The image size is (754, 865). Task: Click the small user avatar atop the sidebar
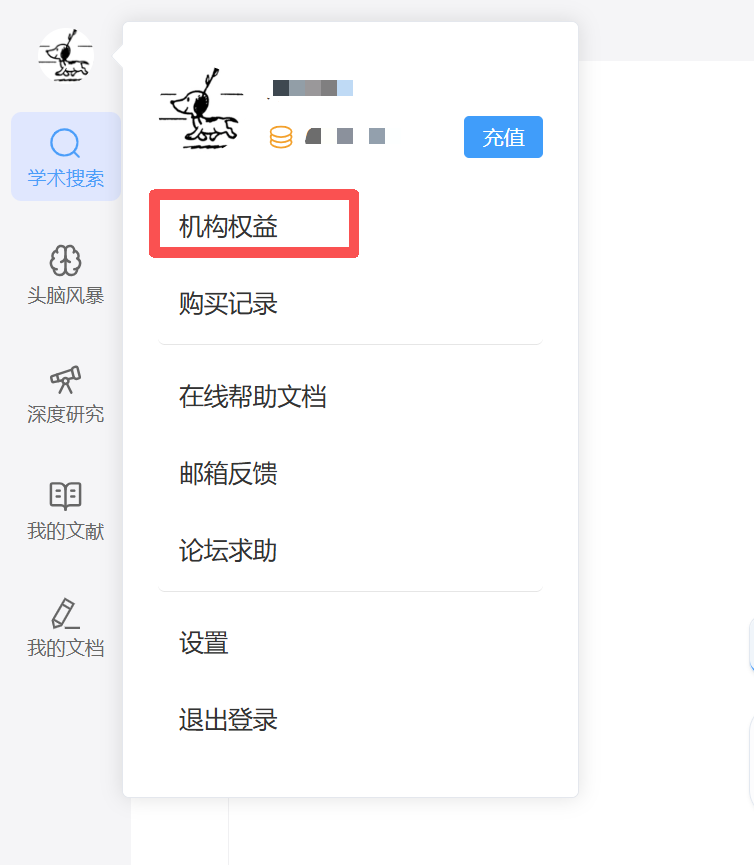(x=66, y=57)
